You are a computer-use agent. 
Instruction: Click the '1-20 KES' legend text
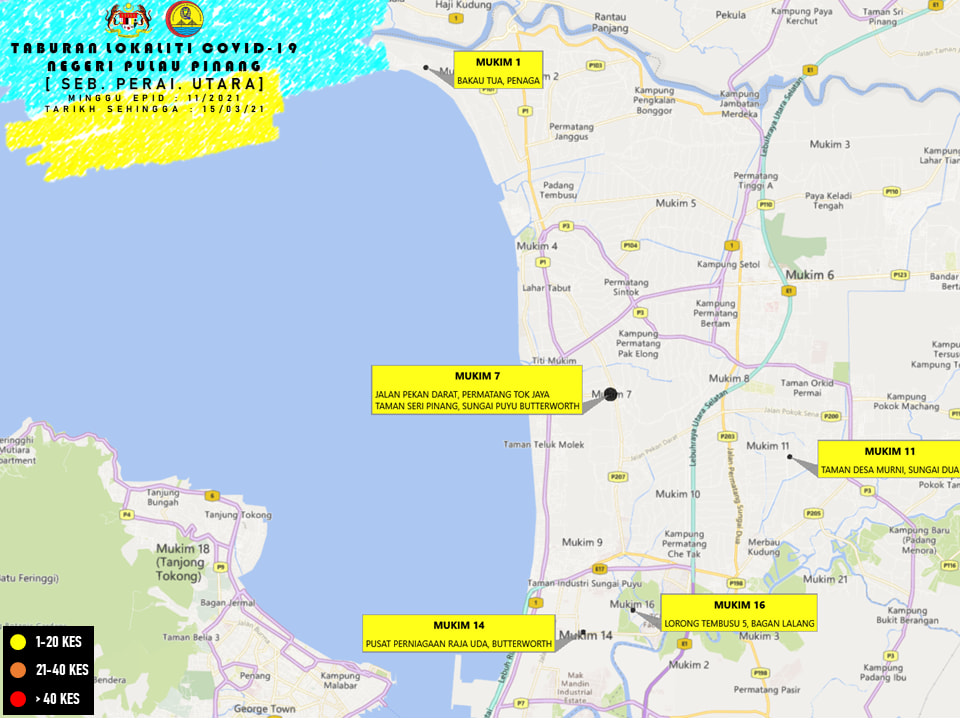click(x=59, y=642)
